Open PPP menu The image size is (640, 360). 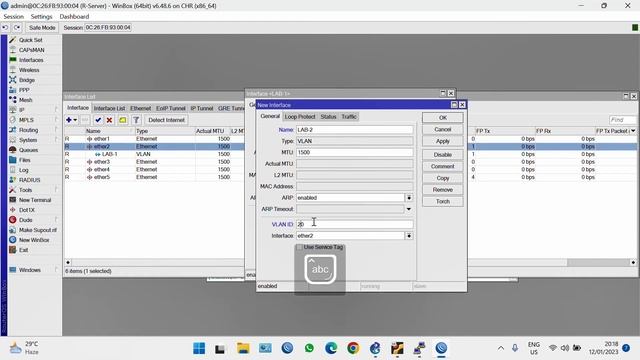pyautogui.click(x=24, y=90)
